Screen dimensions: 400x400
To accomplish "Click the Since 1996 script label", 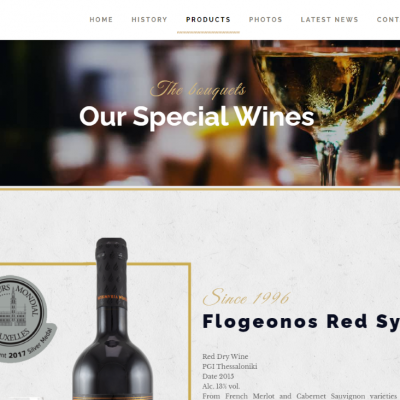I will click(246, 297).
